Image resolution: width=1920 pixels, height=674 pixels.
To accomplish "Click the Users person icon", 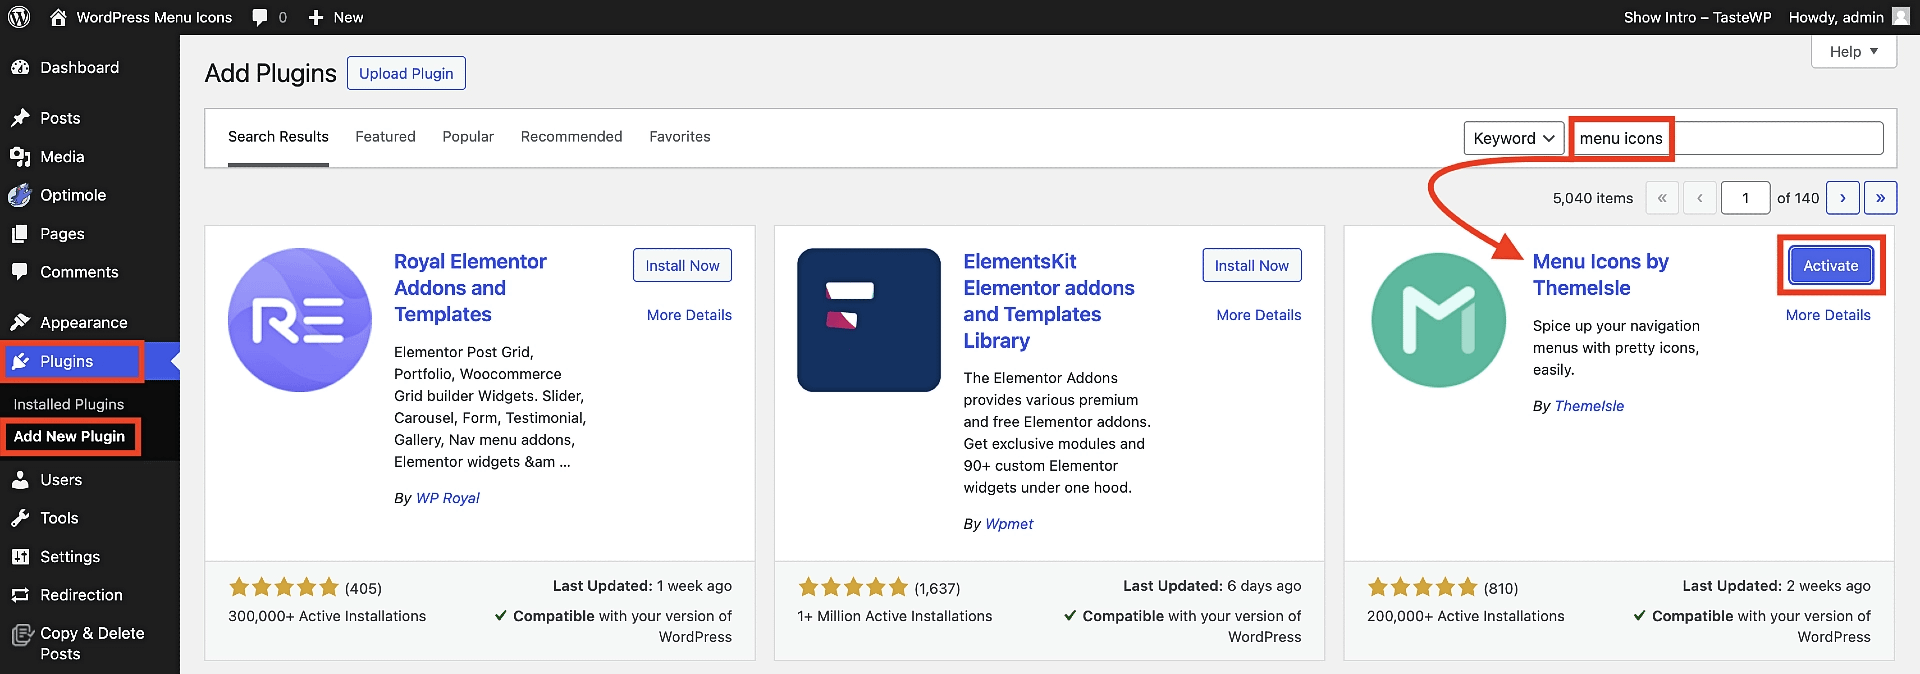I will coord(20,480).
